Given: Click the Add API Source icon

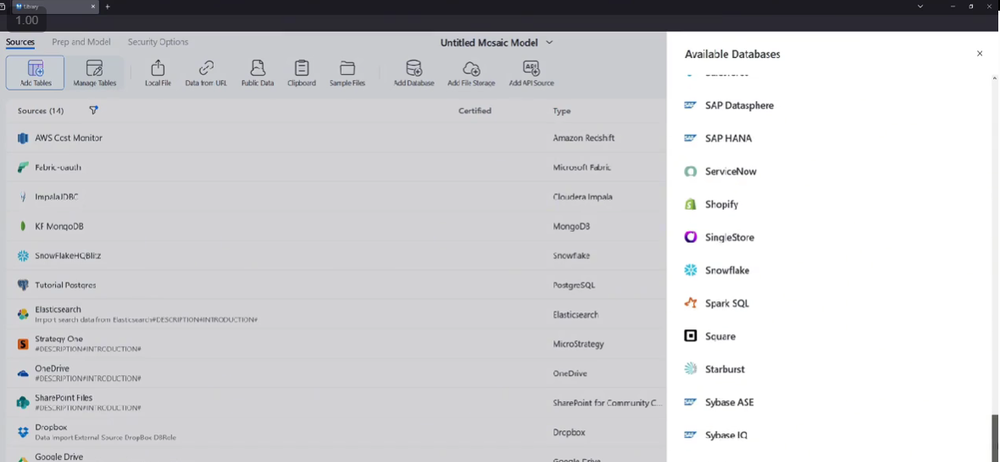Looking at the screenshot, I should click(531, 68).
